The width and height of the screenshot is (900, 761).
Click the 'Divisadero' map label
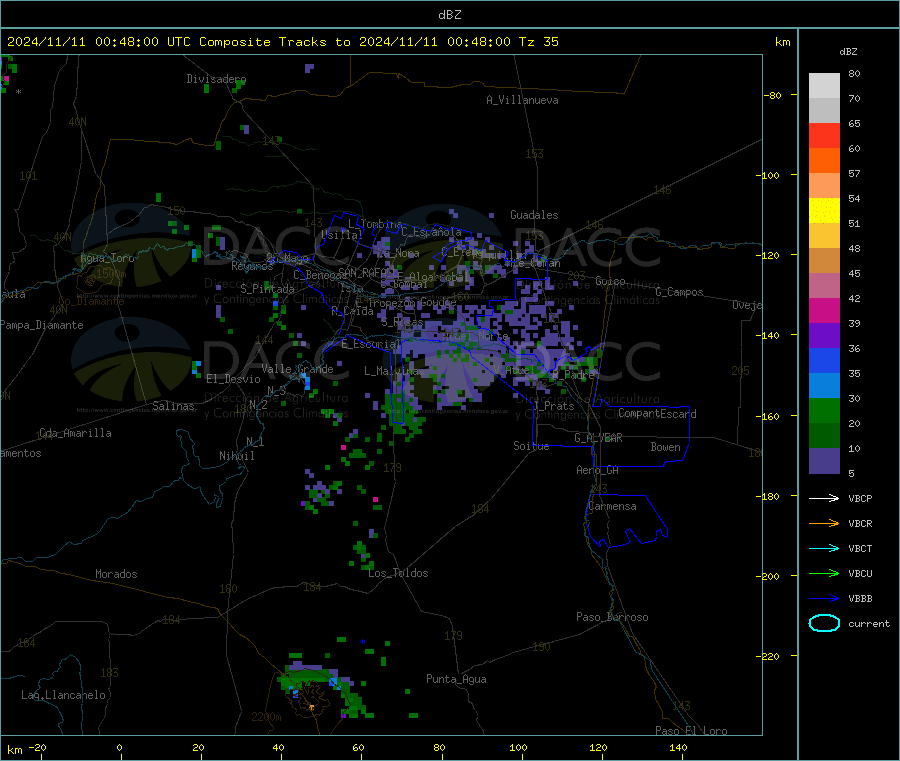coord(216,79)
